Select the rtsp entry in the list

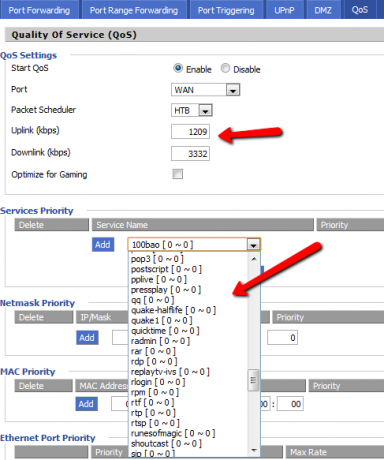tap(155, 423)
